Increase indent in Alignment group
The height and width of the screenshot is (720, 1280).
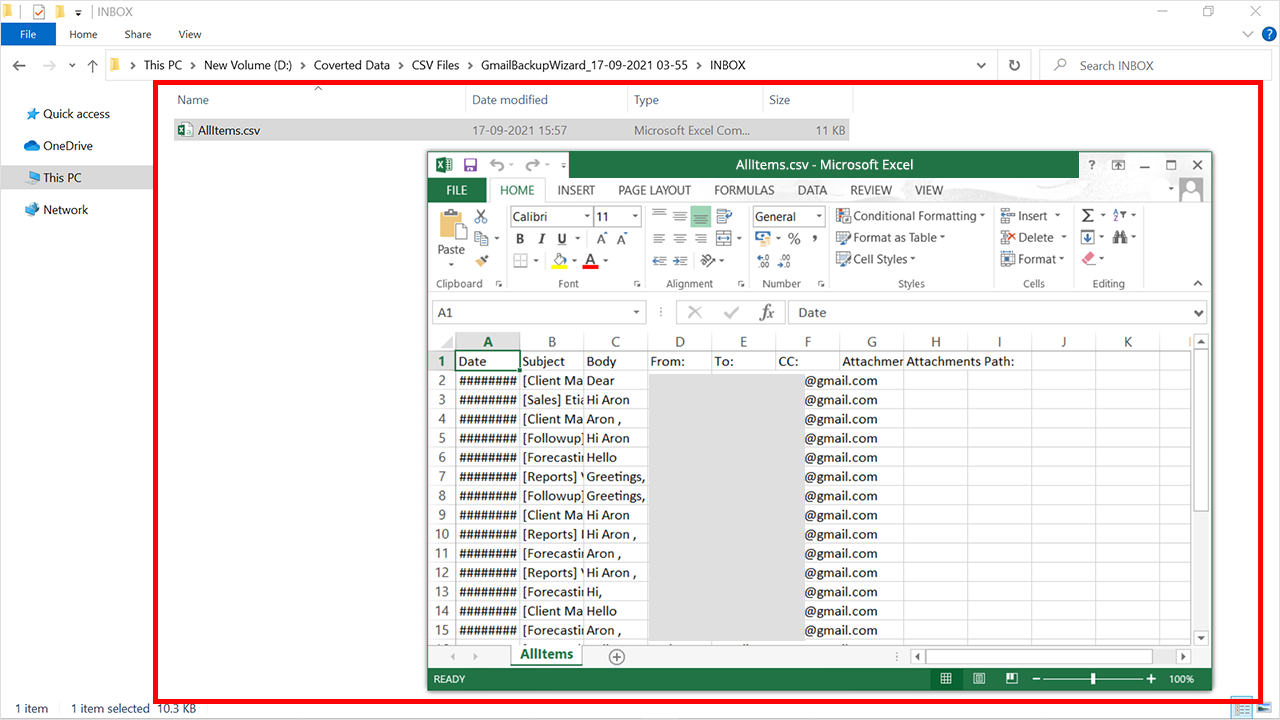pos(680,260)
